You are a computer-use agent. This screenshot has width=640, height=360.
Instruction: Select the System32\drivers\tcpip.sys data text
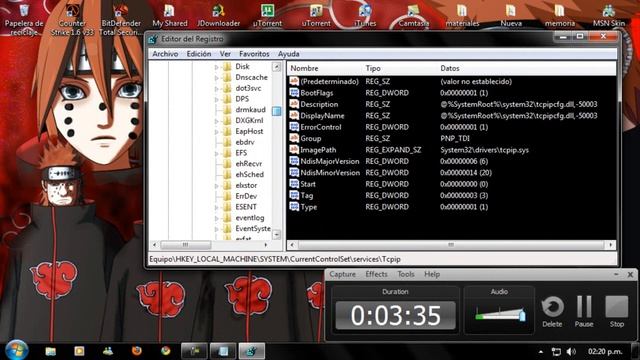pos(484,150)
